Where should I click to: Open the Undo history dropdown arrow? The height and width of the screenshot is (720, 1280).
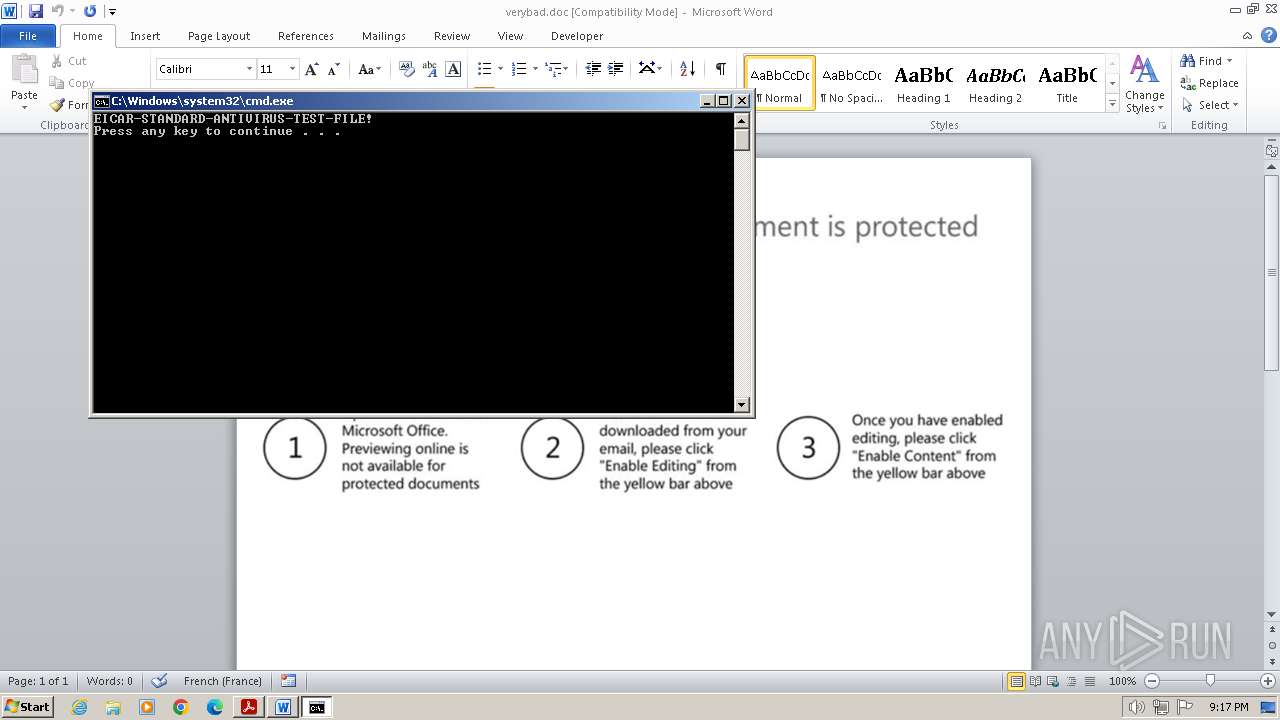point(72,11)
